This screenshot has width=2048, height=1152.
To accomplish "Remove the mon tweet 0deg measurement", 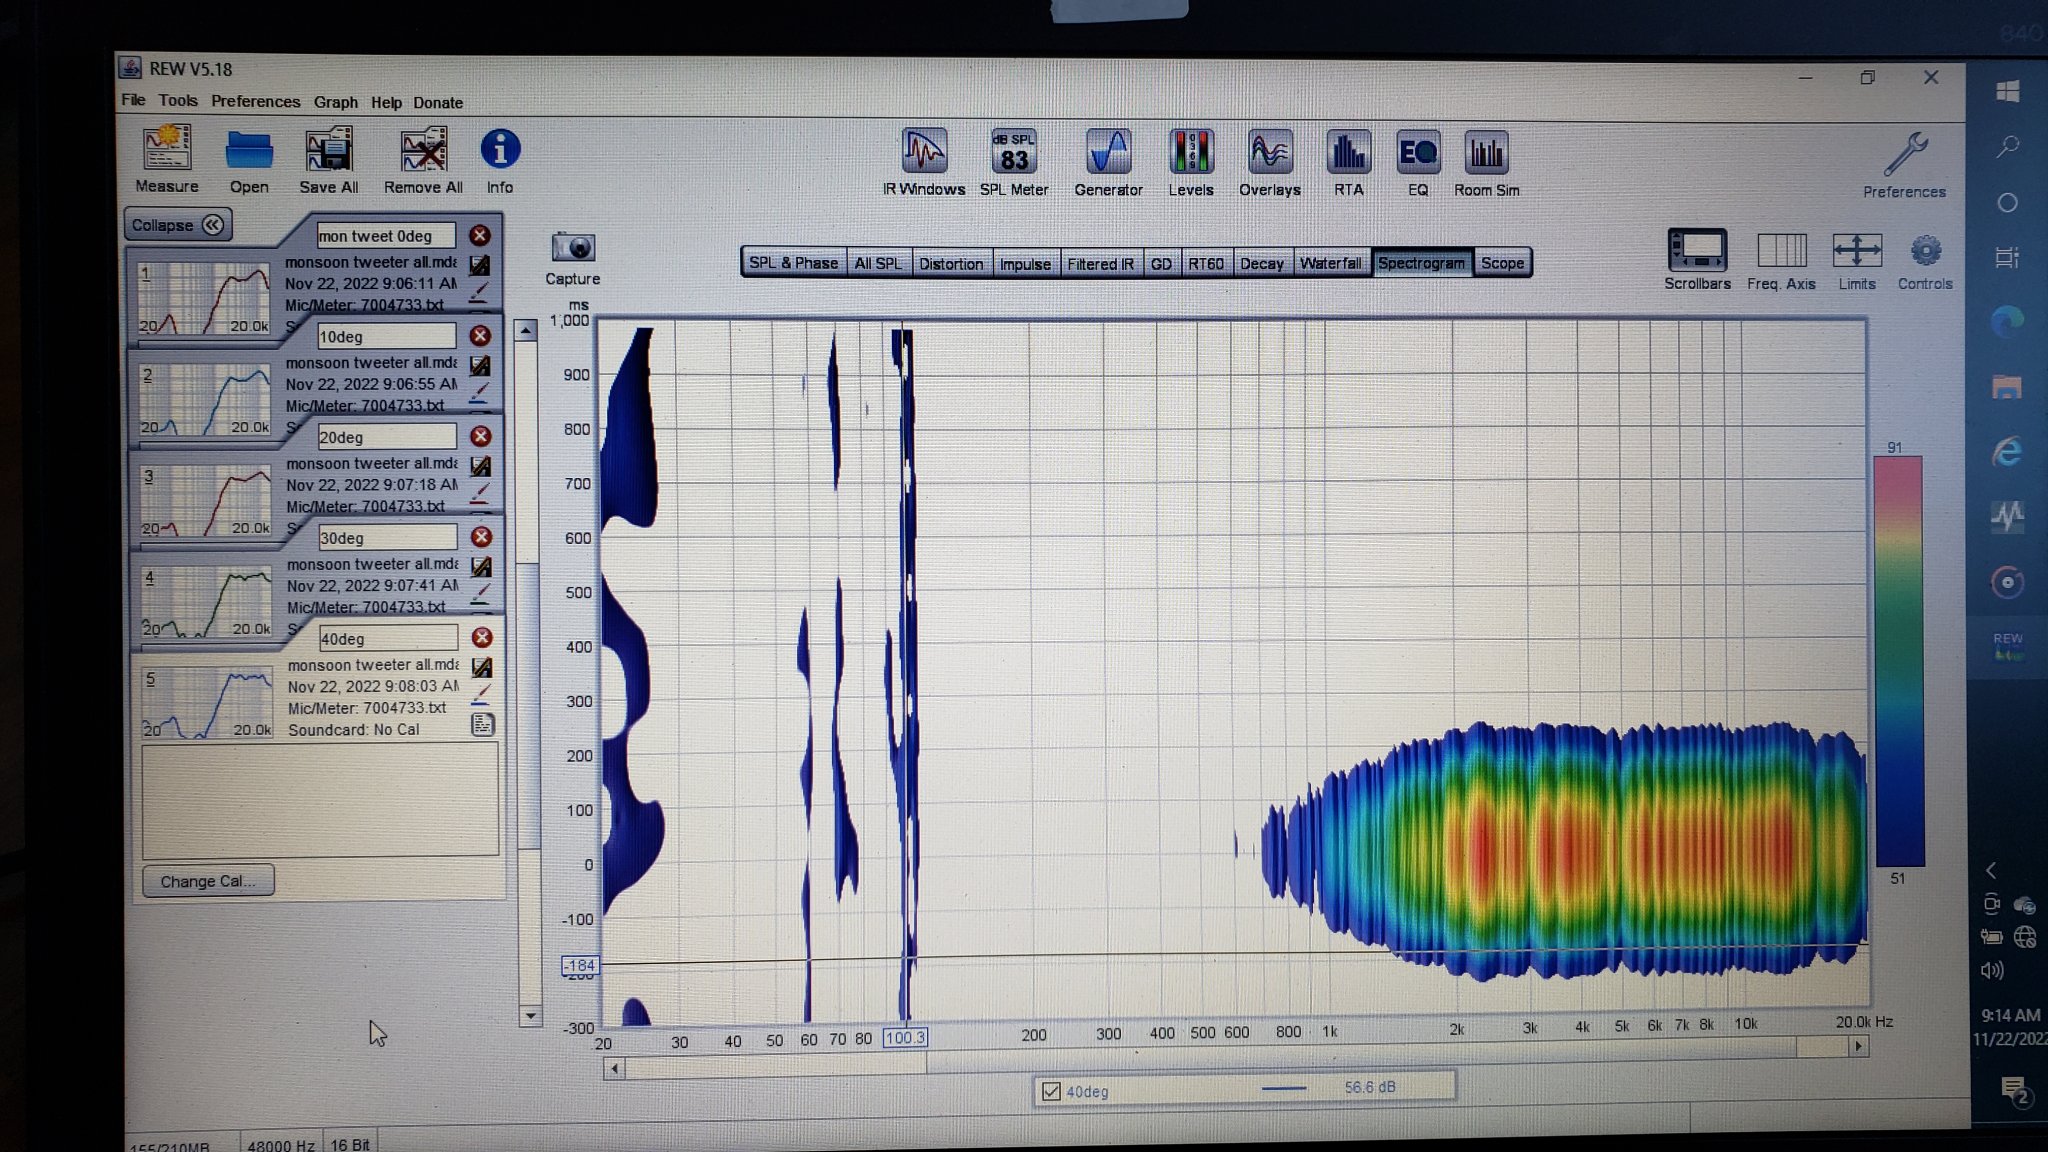I will click(480, 235).
